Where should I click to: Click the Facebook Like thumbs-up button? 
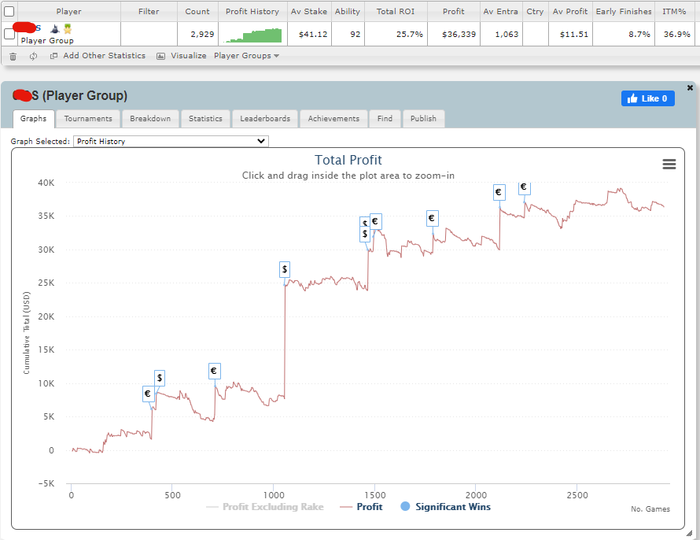648,99
